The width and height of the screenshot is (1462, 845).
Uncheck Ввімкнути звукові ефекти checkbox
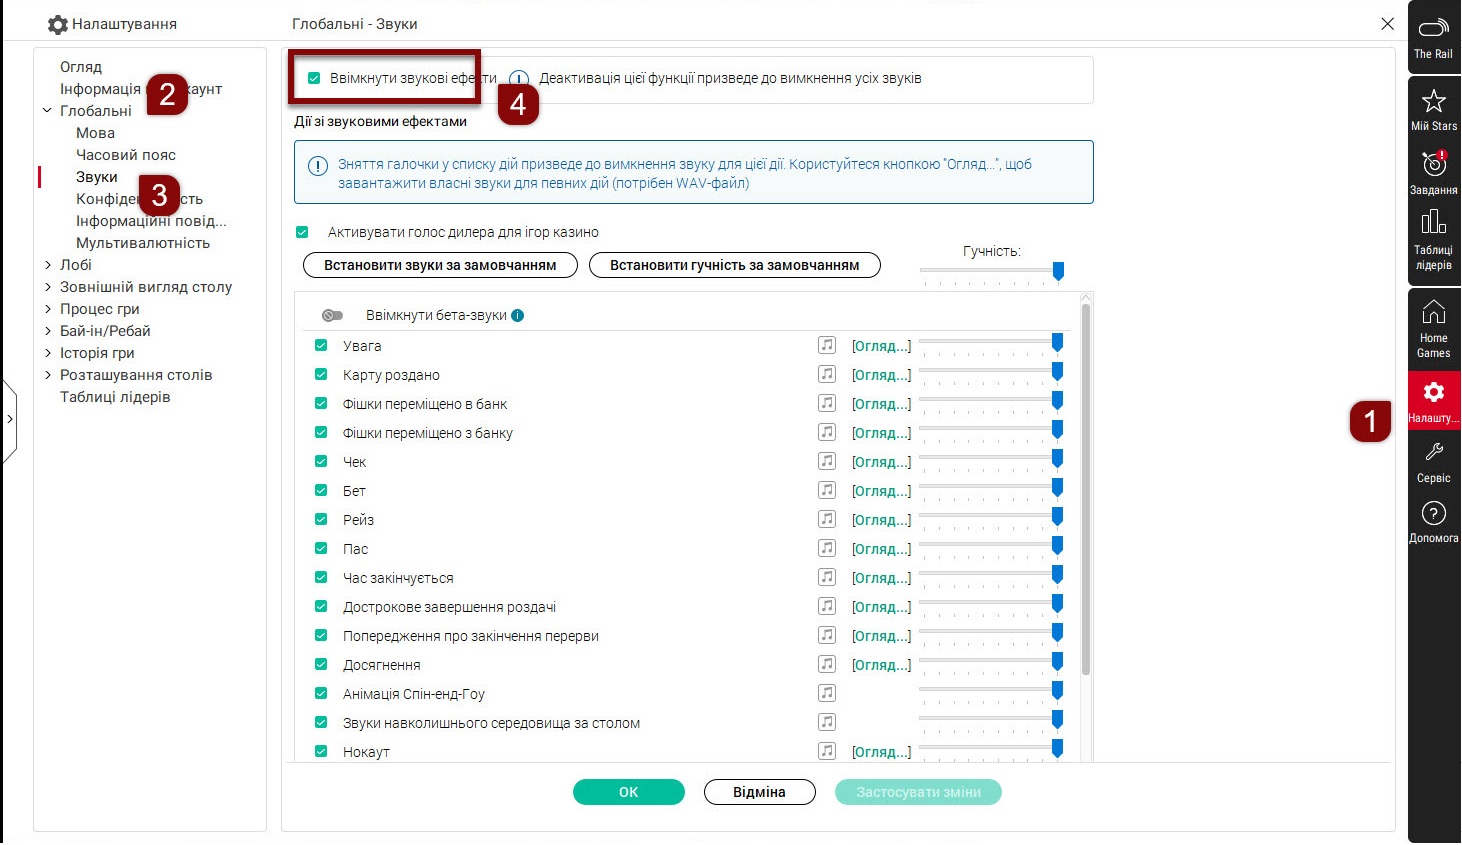[x=314, y=79]
